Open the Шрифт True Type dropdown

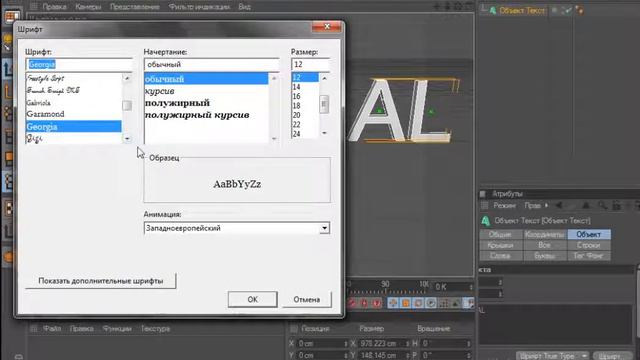553,356
